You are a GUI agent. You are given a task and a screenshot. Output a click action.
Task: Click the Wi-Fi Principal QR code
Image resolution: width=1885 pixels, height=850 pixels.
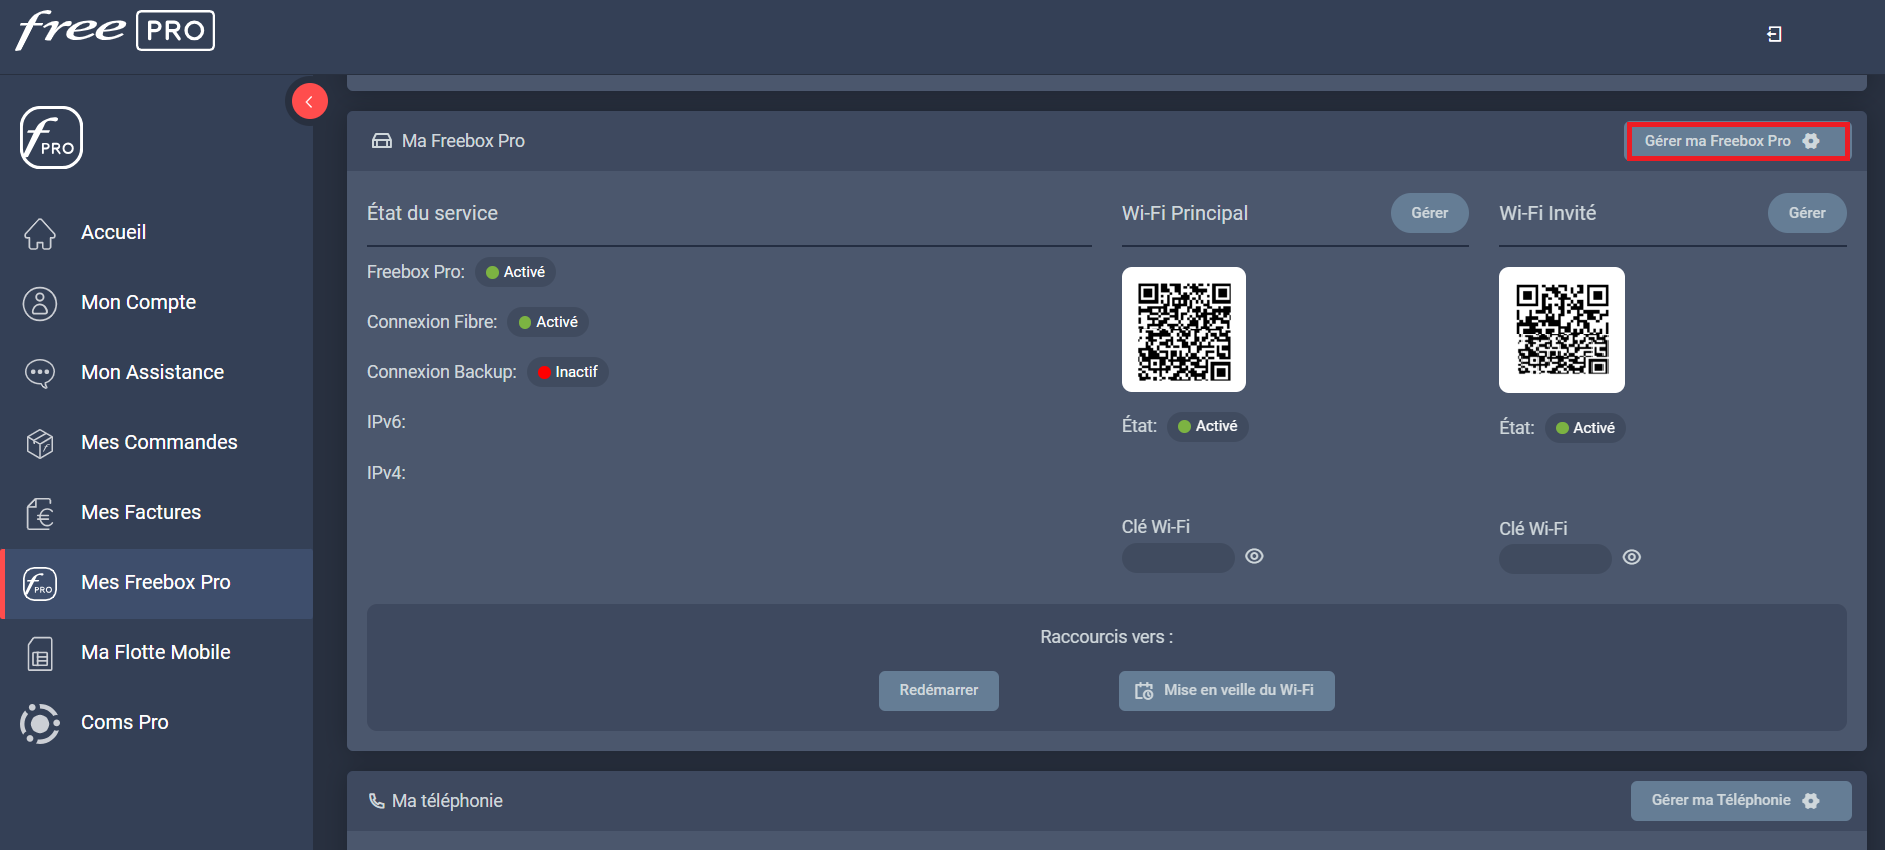(x=1184, y=330)
